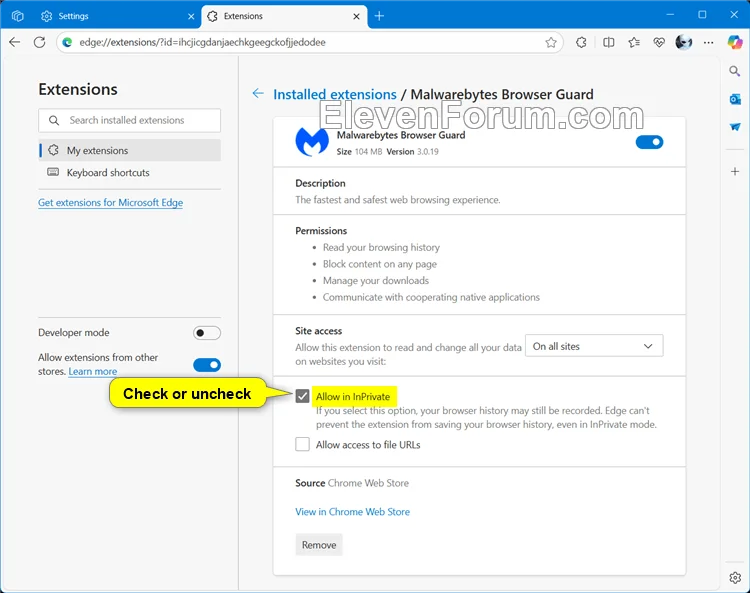Viewport: 750px width, 593px height.
Task: Open the Copilot sidebar icon
Action: pyautogui.click(x=735, y=42)
